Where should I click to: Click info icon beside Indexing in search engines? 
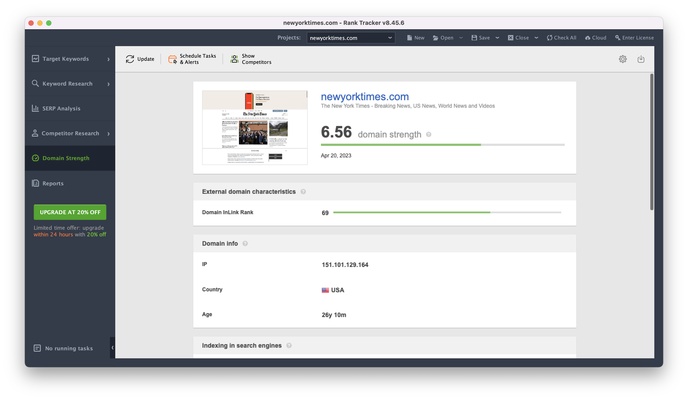tap(289, 346)
